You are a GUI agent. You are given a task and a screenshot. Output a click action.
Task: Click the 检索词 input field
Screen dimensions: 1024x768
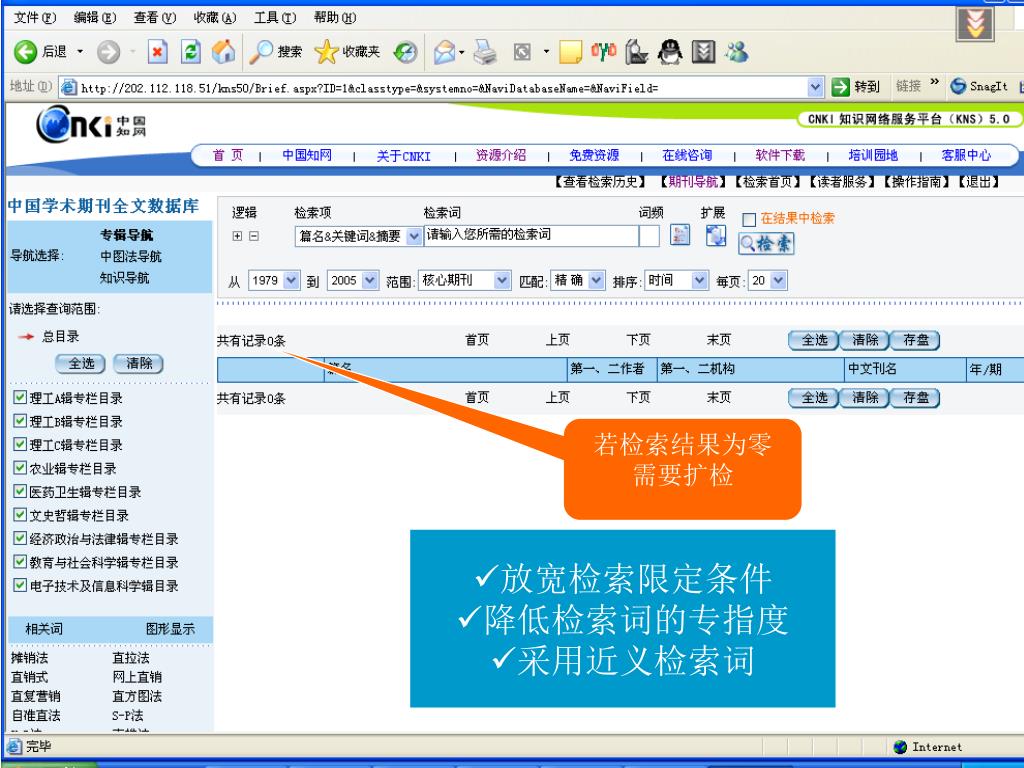tap(531, 236)
